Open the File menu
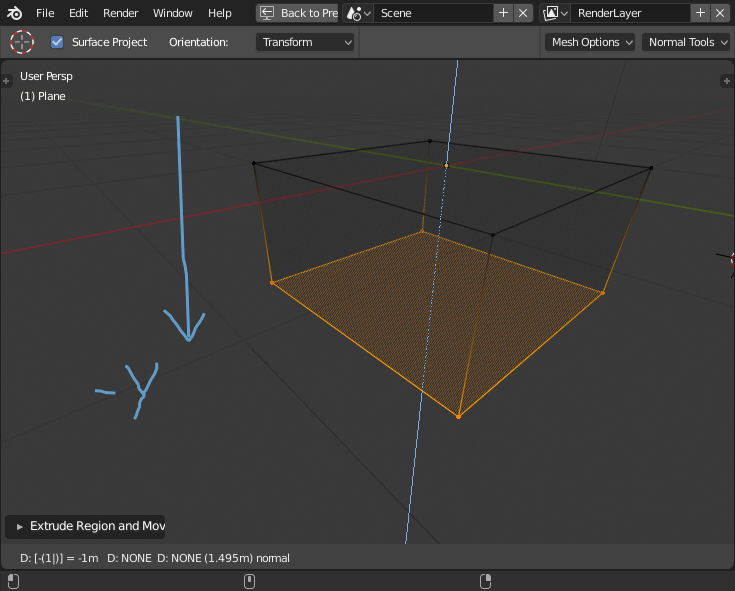Image resolution: width=735 pixels, height=591 pixels. pyautogui.click(x=45, y=13)
